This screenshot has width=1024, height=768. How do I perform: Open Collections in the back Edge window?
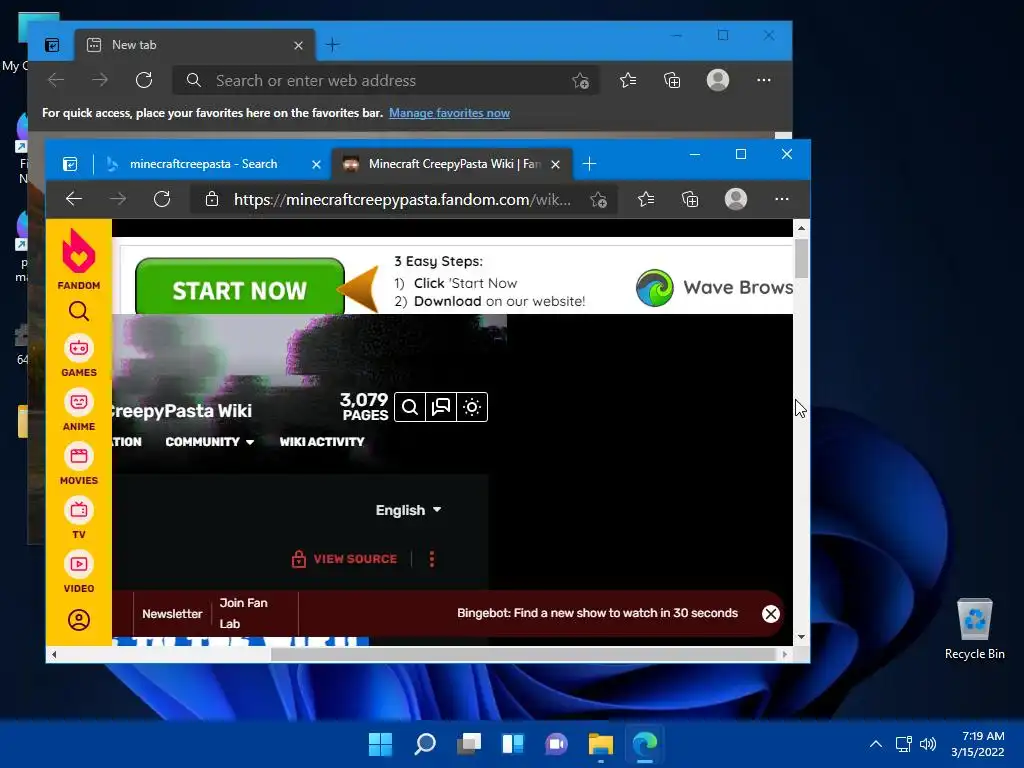point(672,80)
